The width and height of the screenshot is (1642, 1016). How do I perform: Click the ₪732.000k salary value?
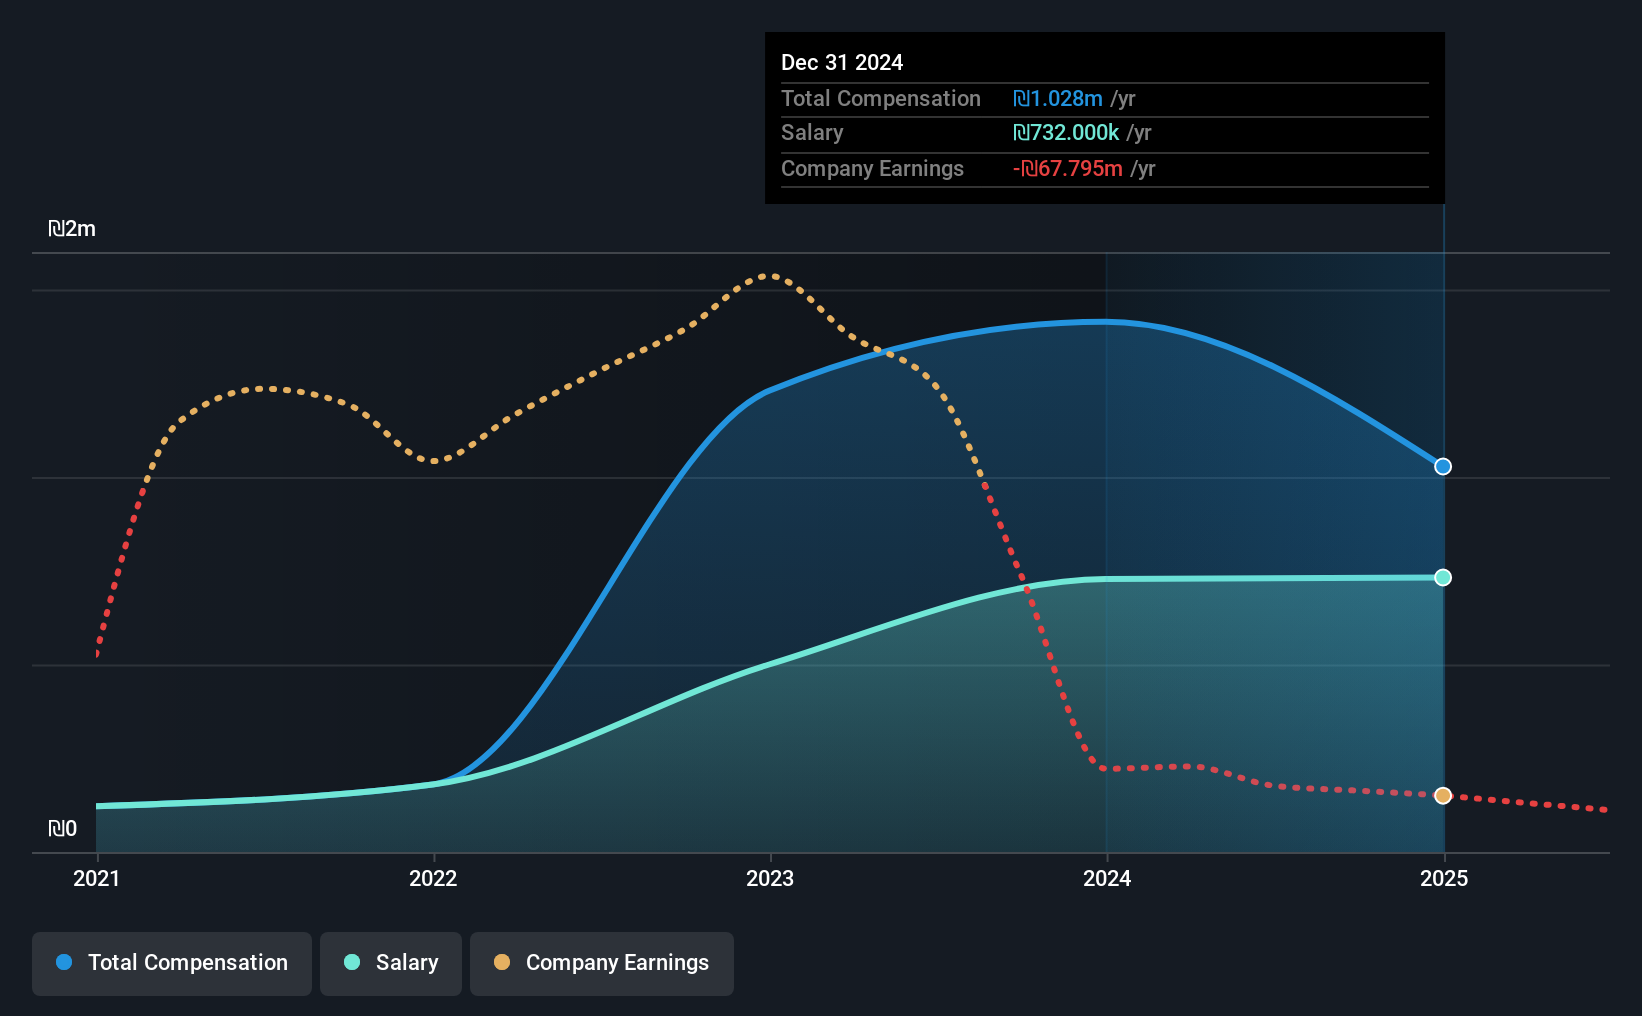point(1066,132)
